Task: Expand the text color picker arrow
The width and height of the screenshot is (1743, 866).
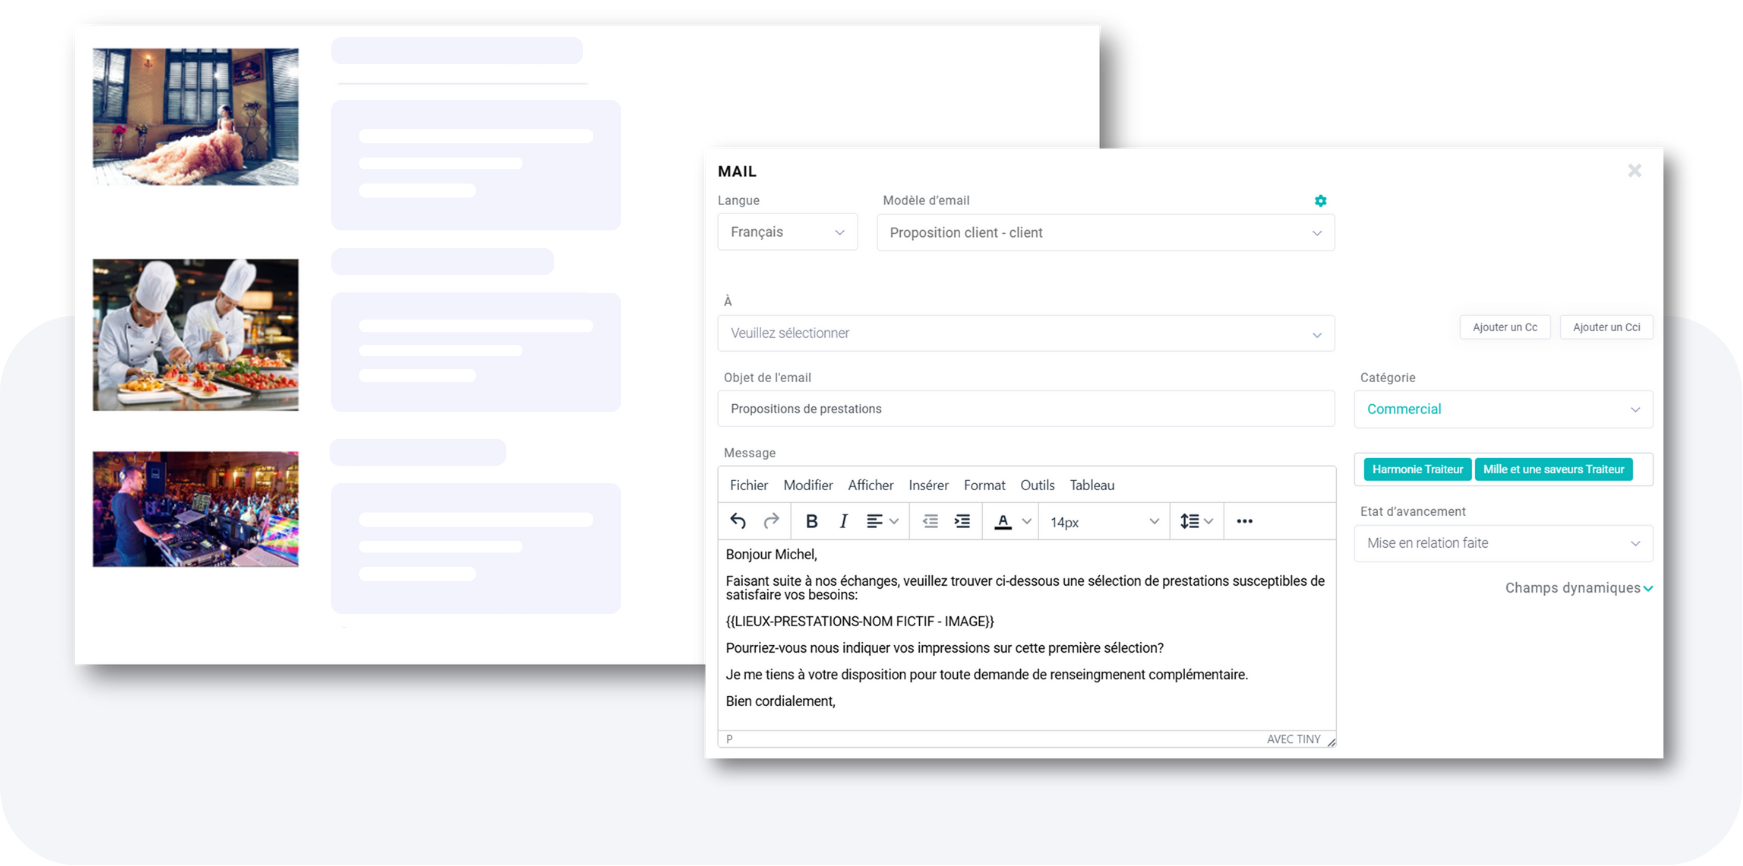Action: 1026,521
